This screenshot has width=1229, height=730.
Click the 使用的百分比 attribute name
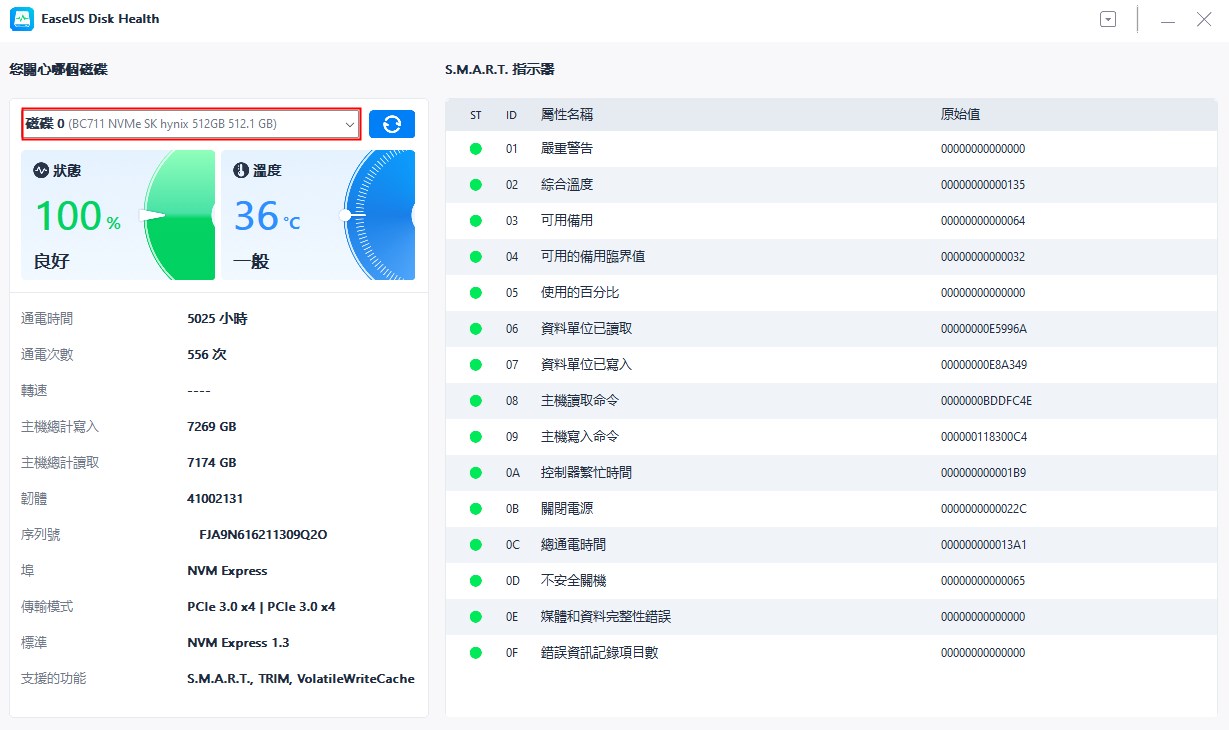[580, 293]
